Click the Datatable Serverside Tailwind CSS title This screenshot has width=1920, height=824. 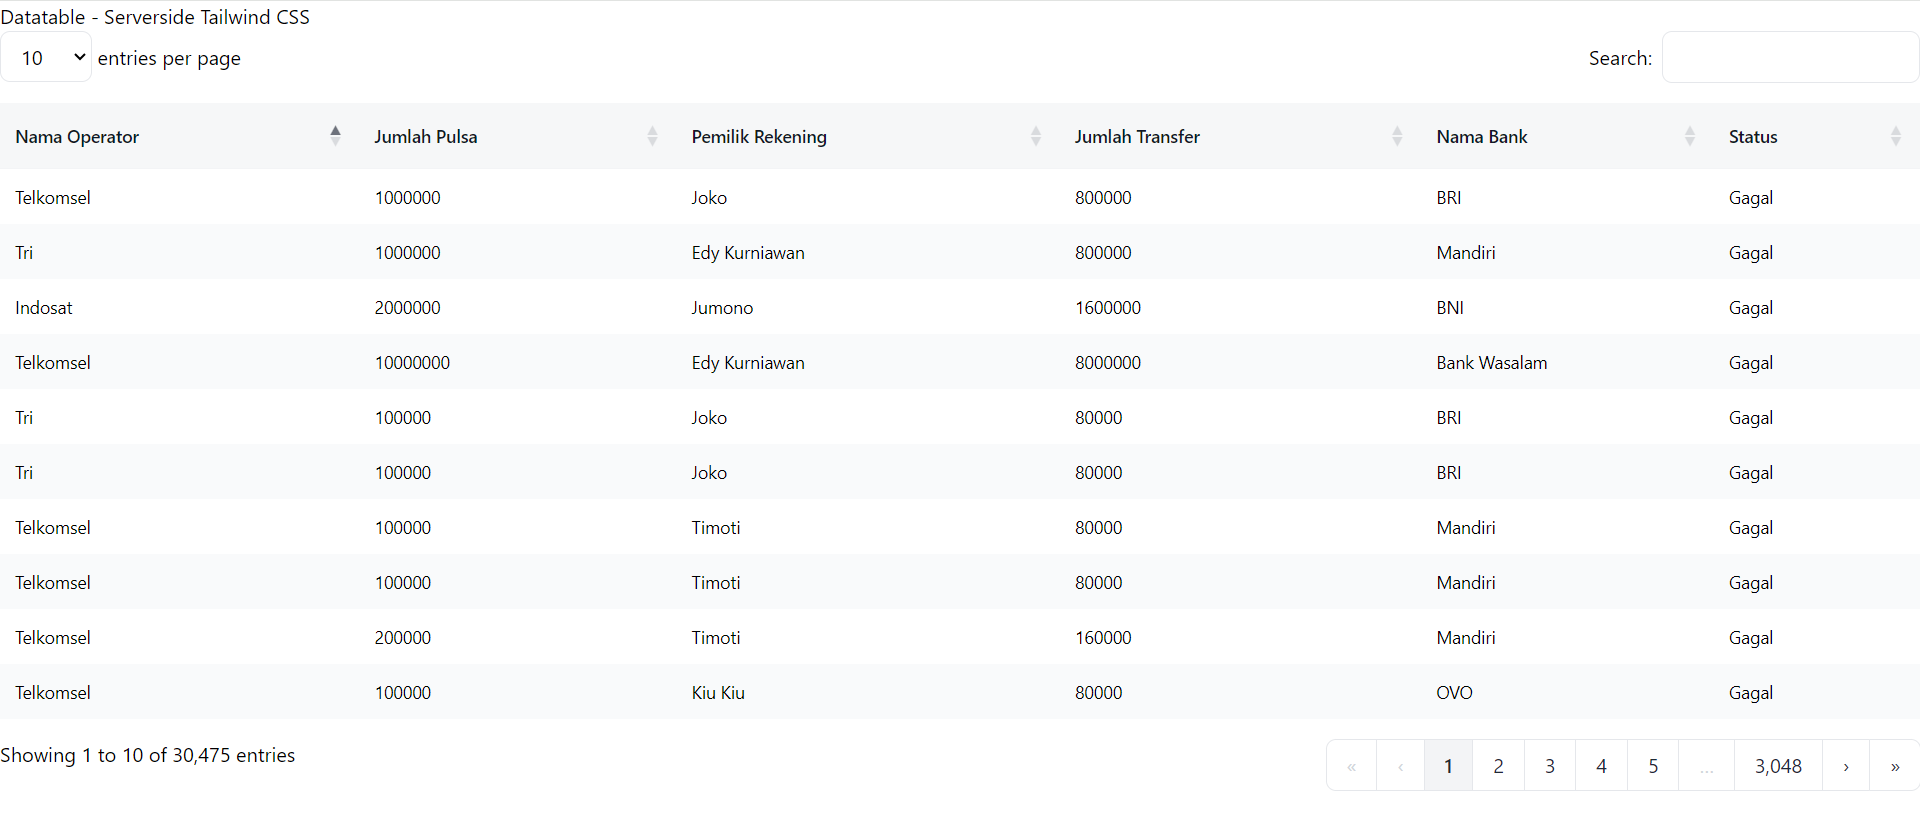point(155,17)
